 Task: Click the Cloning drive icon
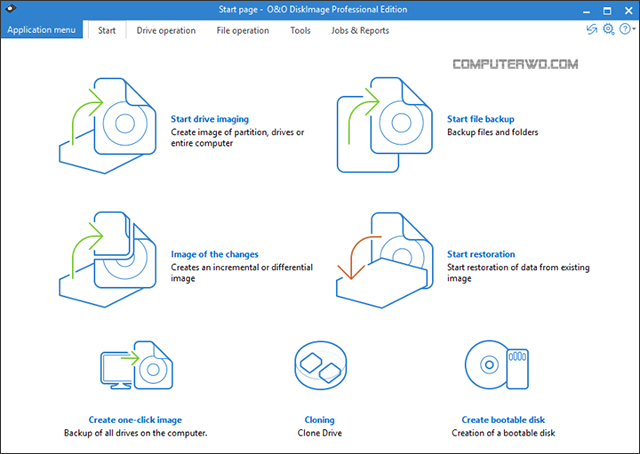click(x=320, y=365)
